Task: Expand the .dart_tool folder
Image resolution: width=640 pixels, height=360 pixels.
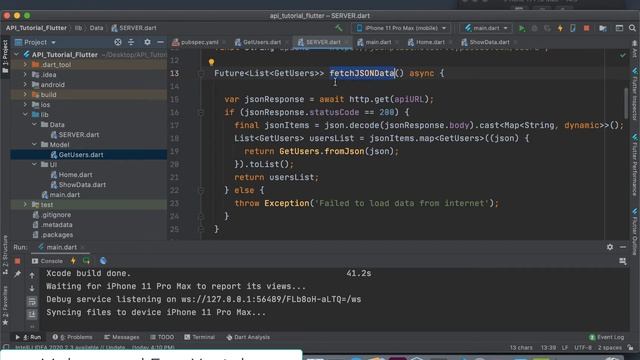Action: tap(25, 64)
